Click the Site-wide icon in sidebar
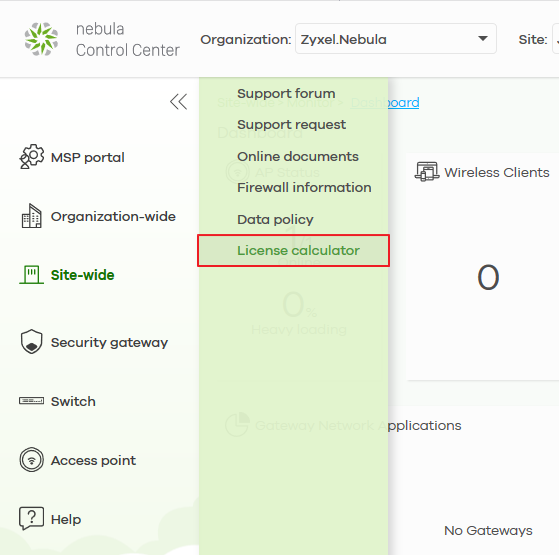This screenshot has width=559, height=555. [x=31, y=274]
